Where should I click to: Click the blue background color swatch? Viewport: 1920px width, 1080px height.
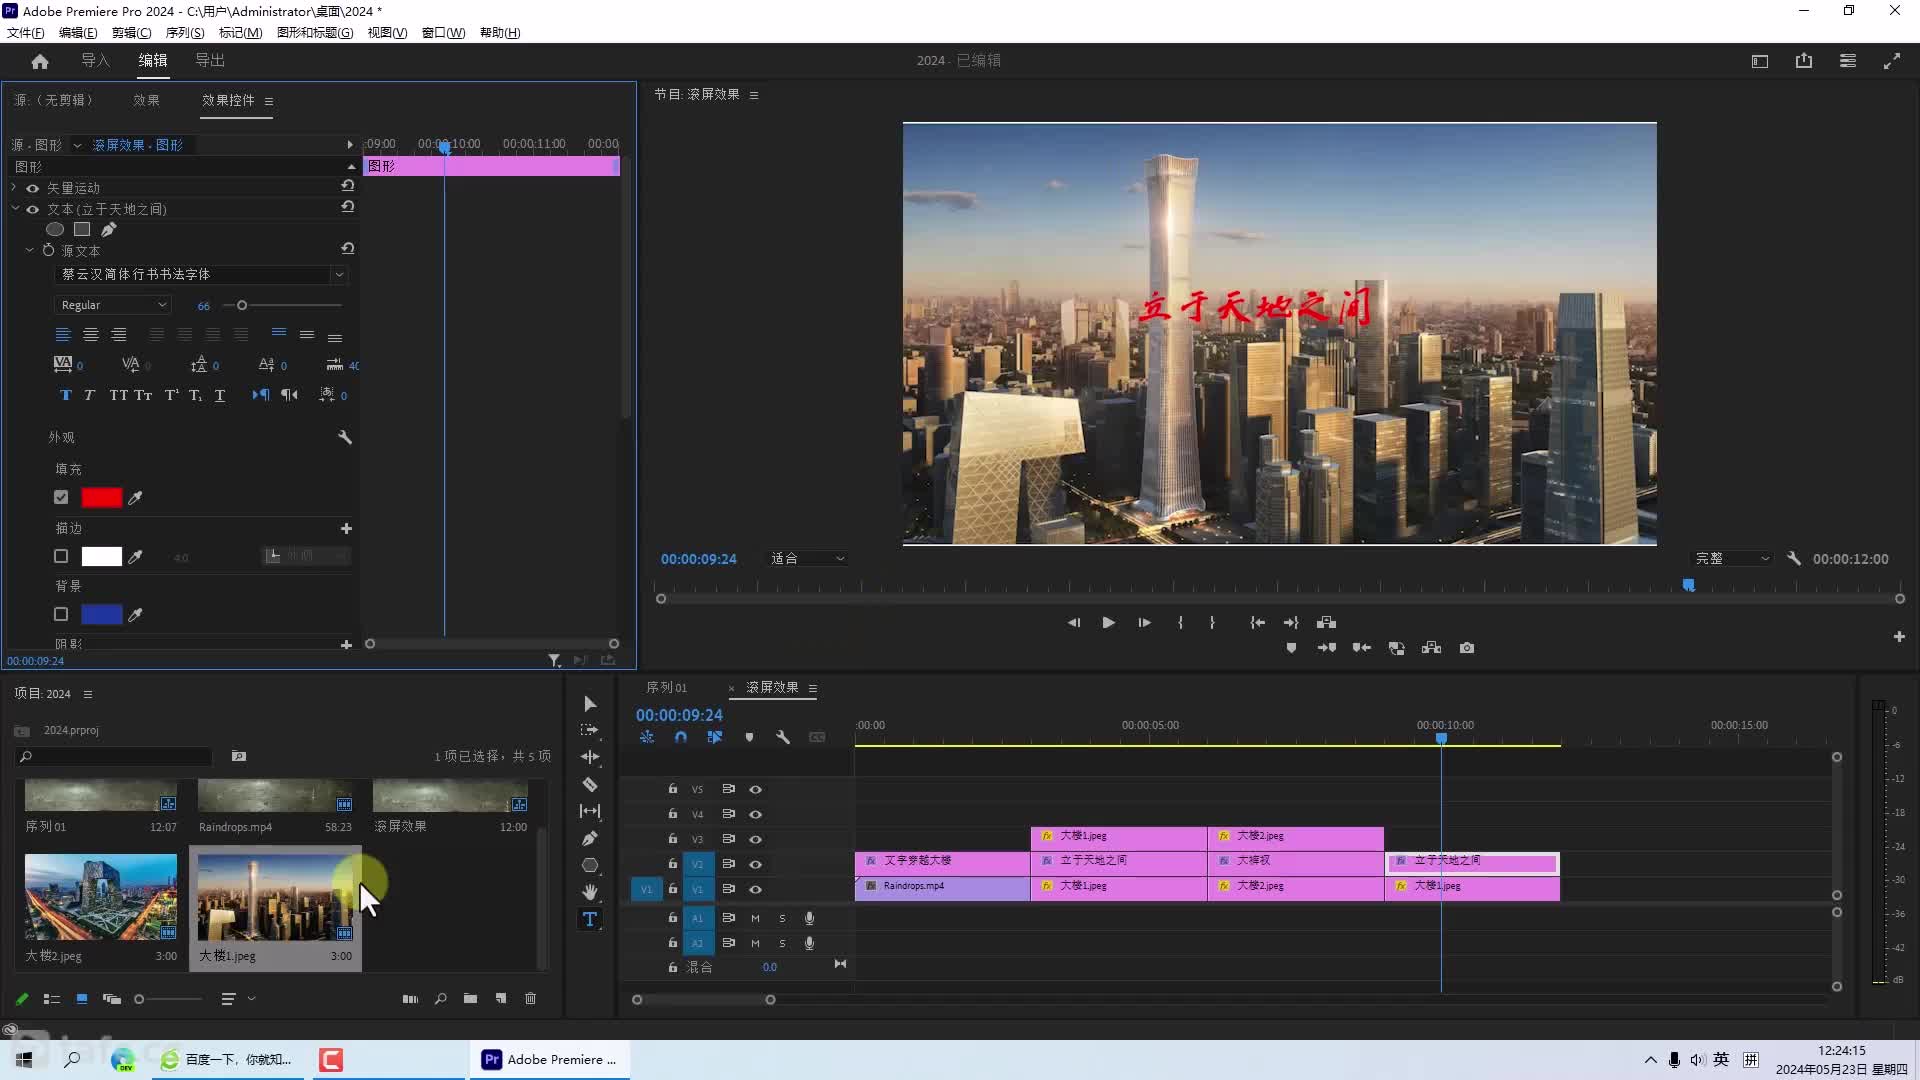coord(101,614)
